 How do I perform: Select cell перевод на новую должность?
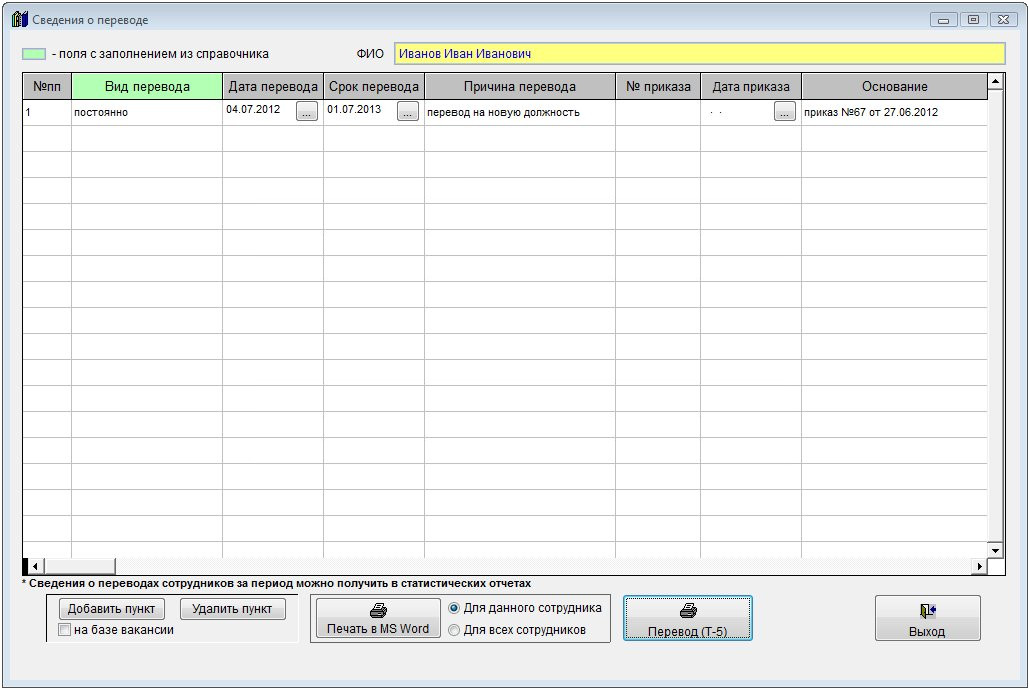pyautogui.click(x=520, y=112)
